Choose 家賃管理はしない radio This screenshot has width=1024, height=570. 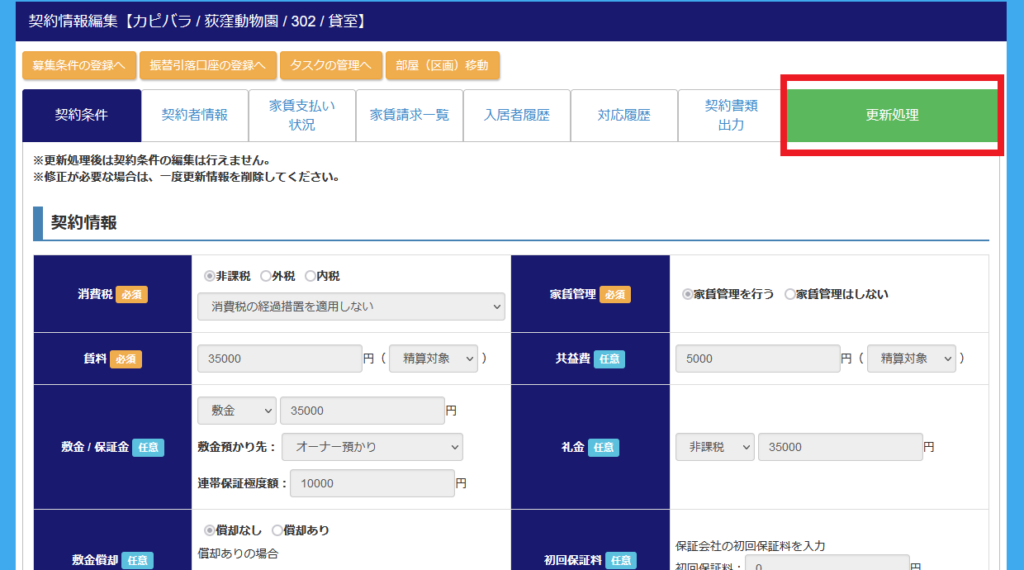pyautogui.click(x=790, y=294)
